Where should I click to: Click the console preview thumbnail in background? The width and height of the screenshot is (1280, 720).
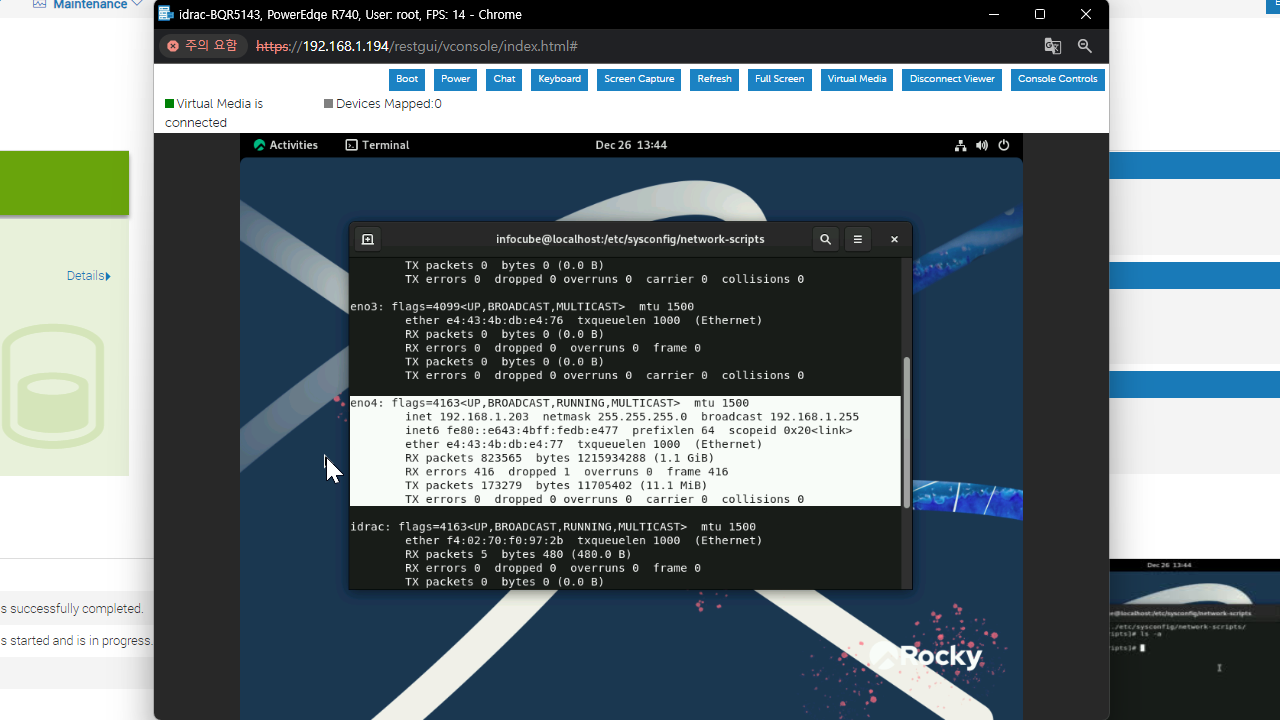pos(1194,639)
